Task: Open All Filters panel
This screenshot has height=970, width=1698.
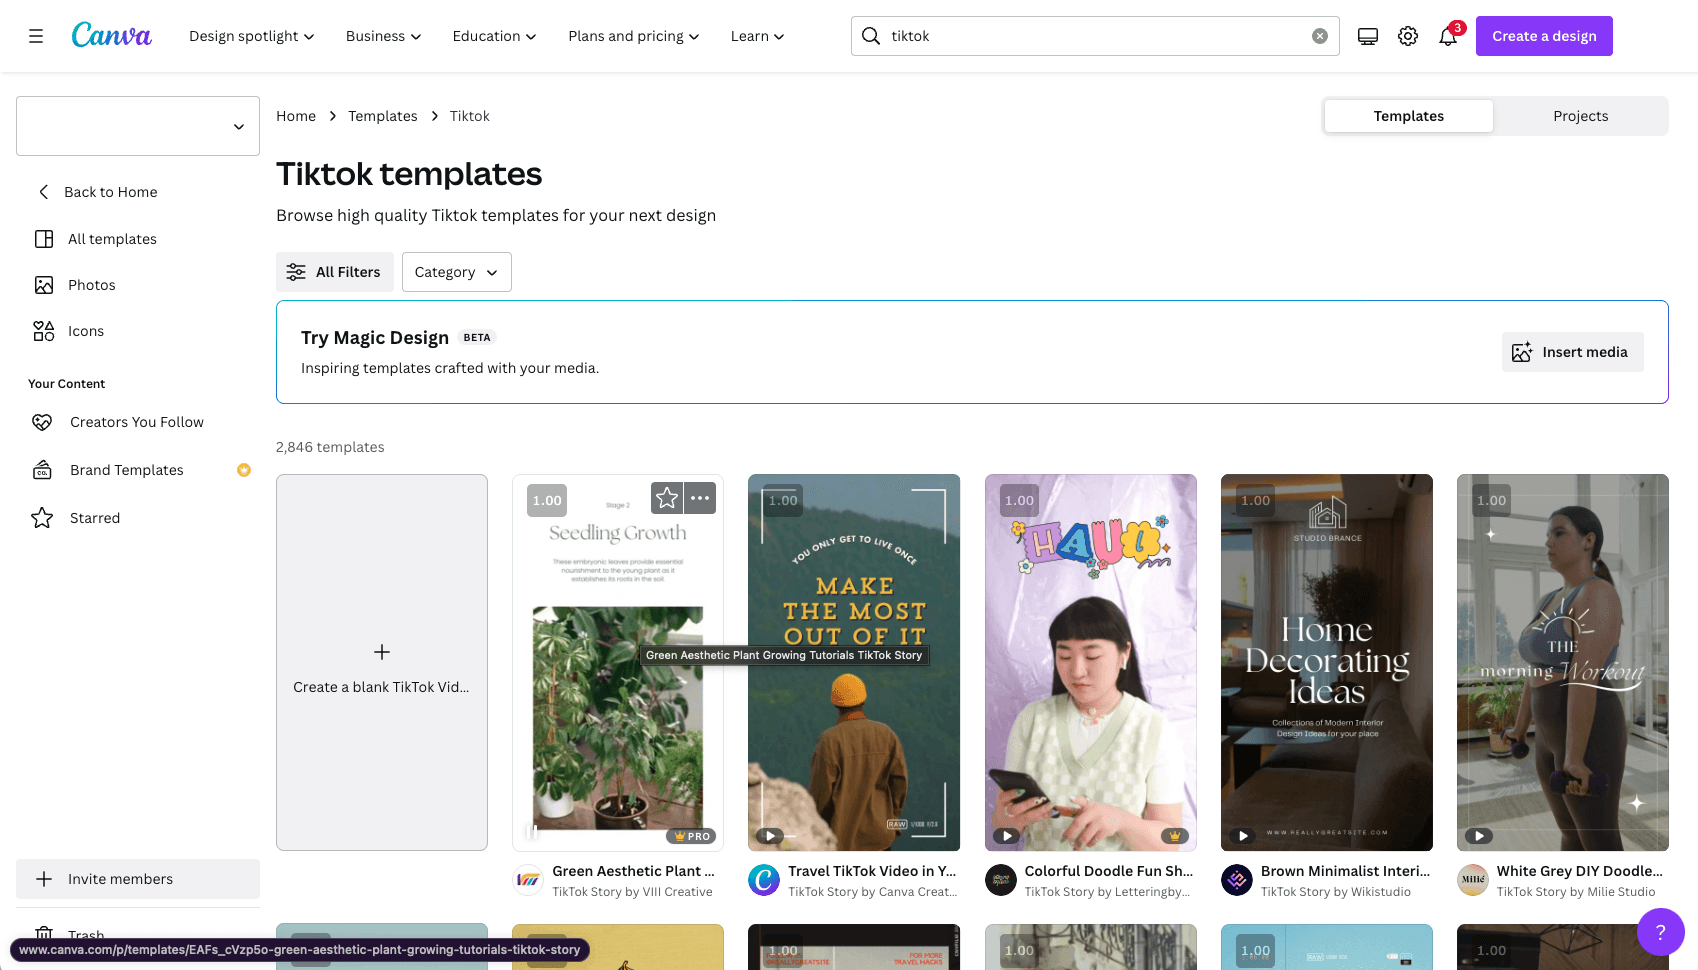Action: point(335,272)
